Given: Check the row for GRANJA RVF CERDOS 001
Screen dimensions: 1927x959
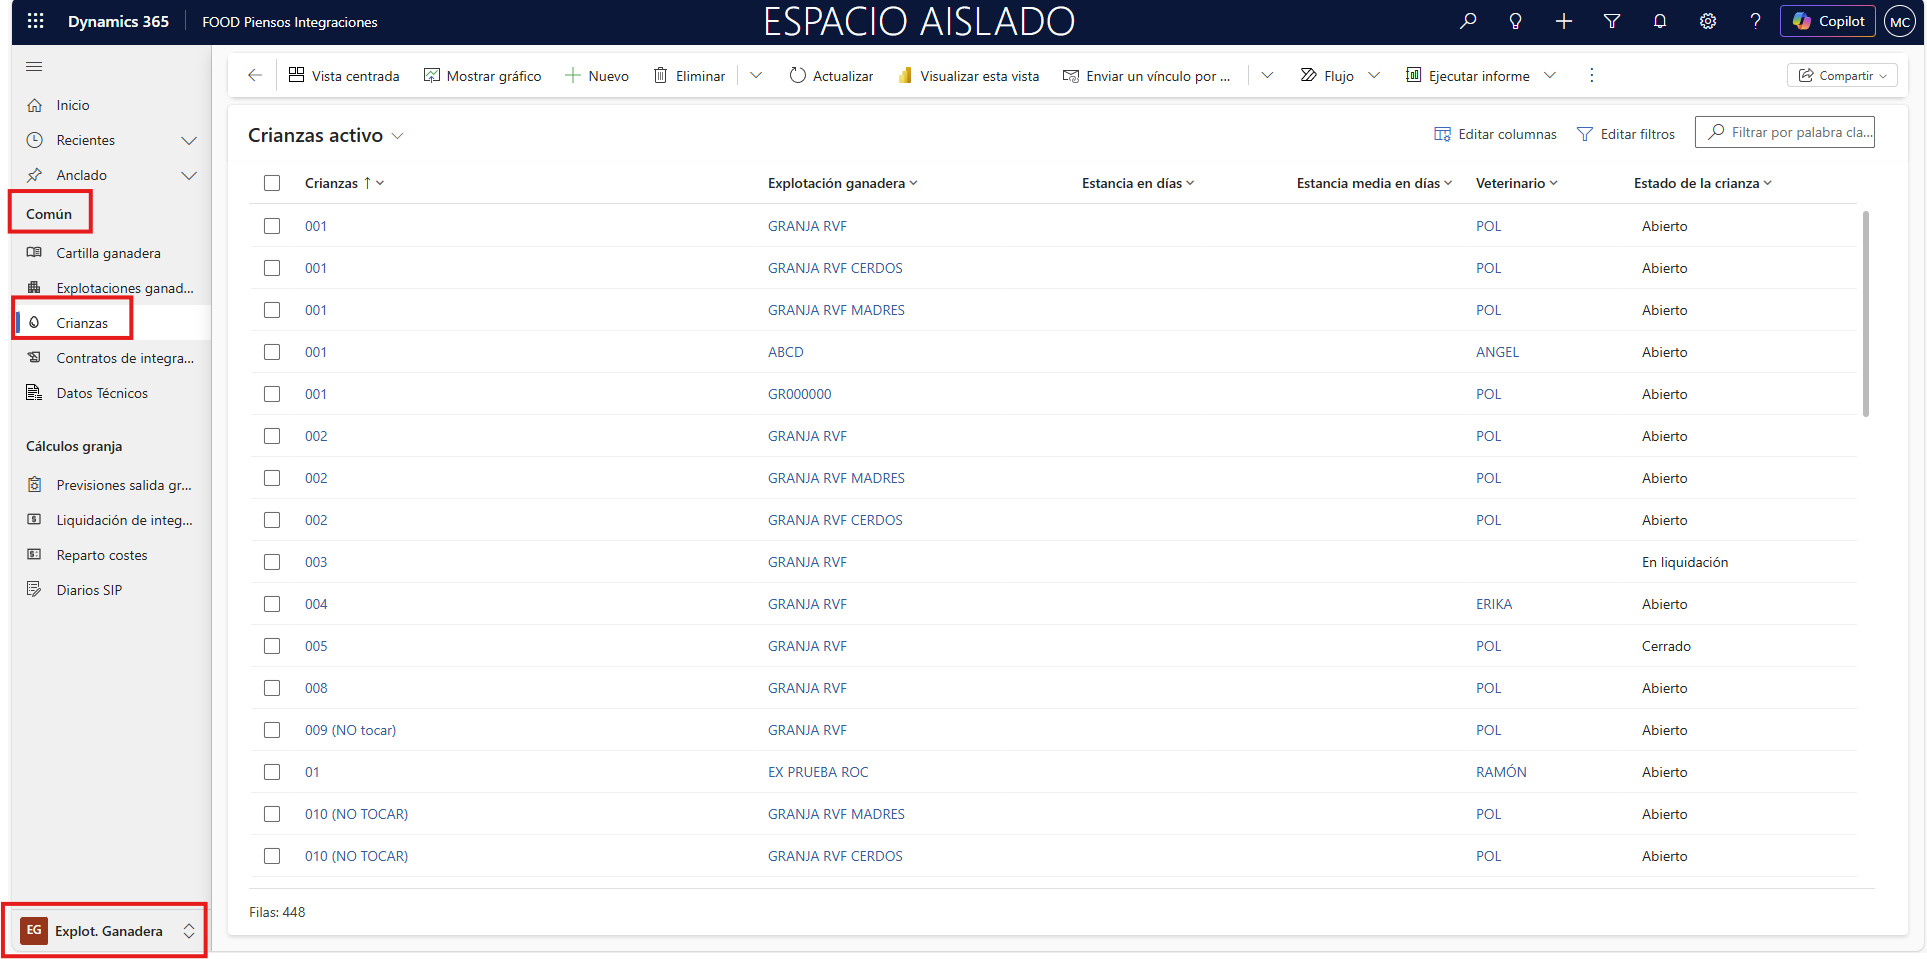Looking at the screenshot, I should (x=272, y=268).
